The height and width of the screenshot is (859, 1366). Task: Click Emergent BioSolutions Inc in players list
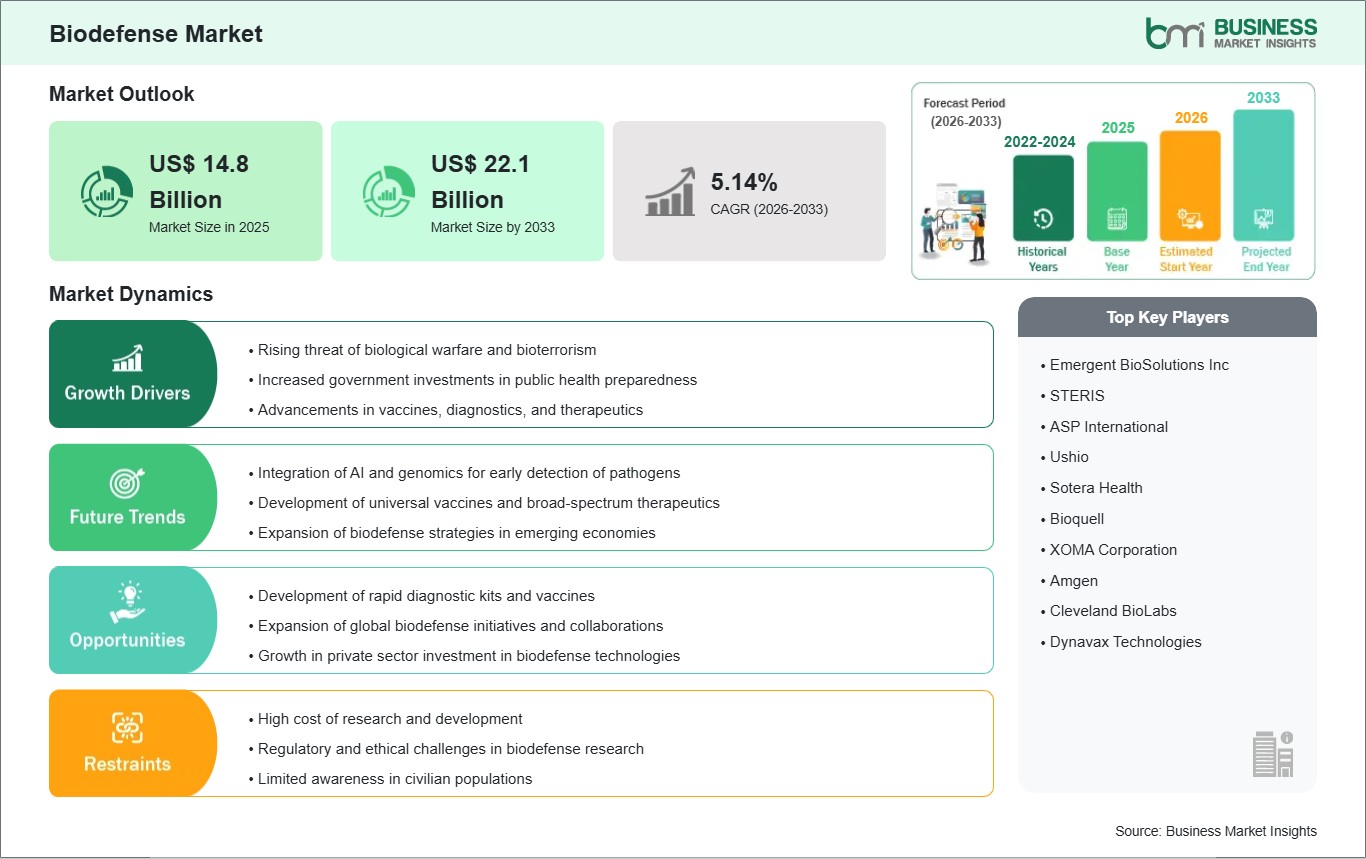point(1139,365)
